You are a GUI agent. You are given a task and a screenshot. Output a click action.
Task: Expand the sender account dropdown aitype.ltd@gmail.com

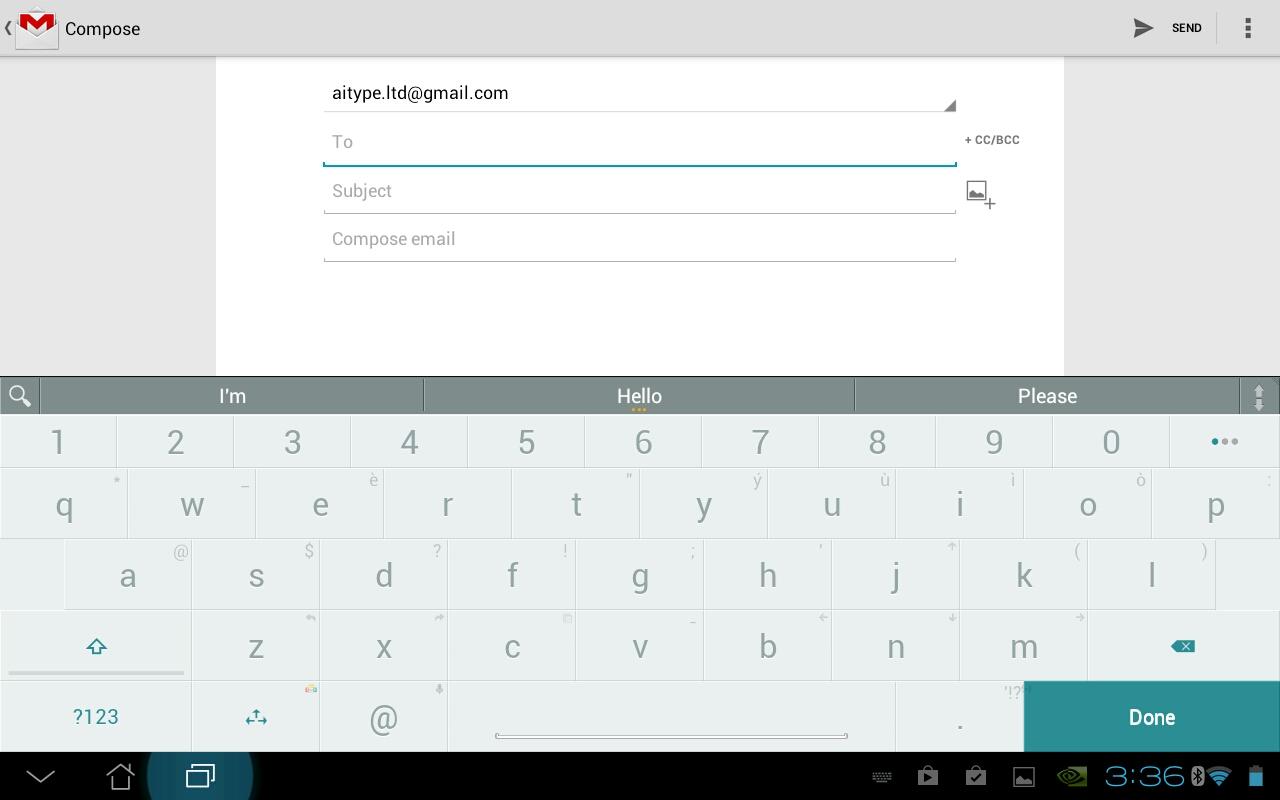[x=640, y=93]
